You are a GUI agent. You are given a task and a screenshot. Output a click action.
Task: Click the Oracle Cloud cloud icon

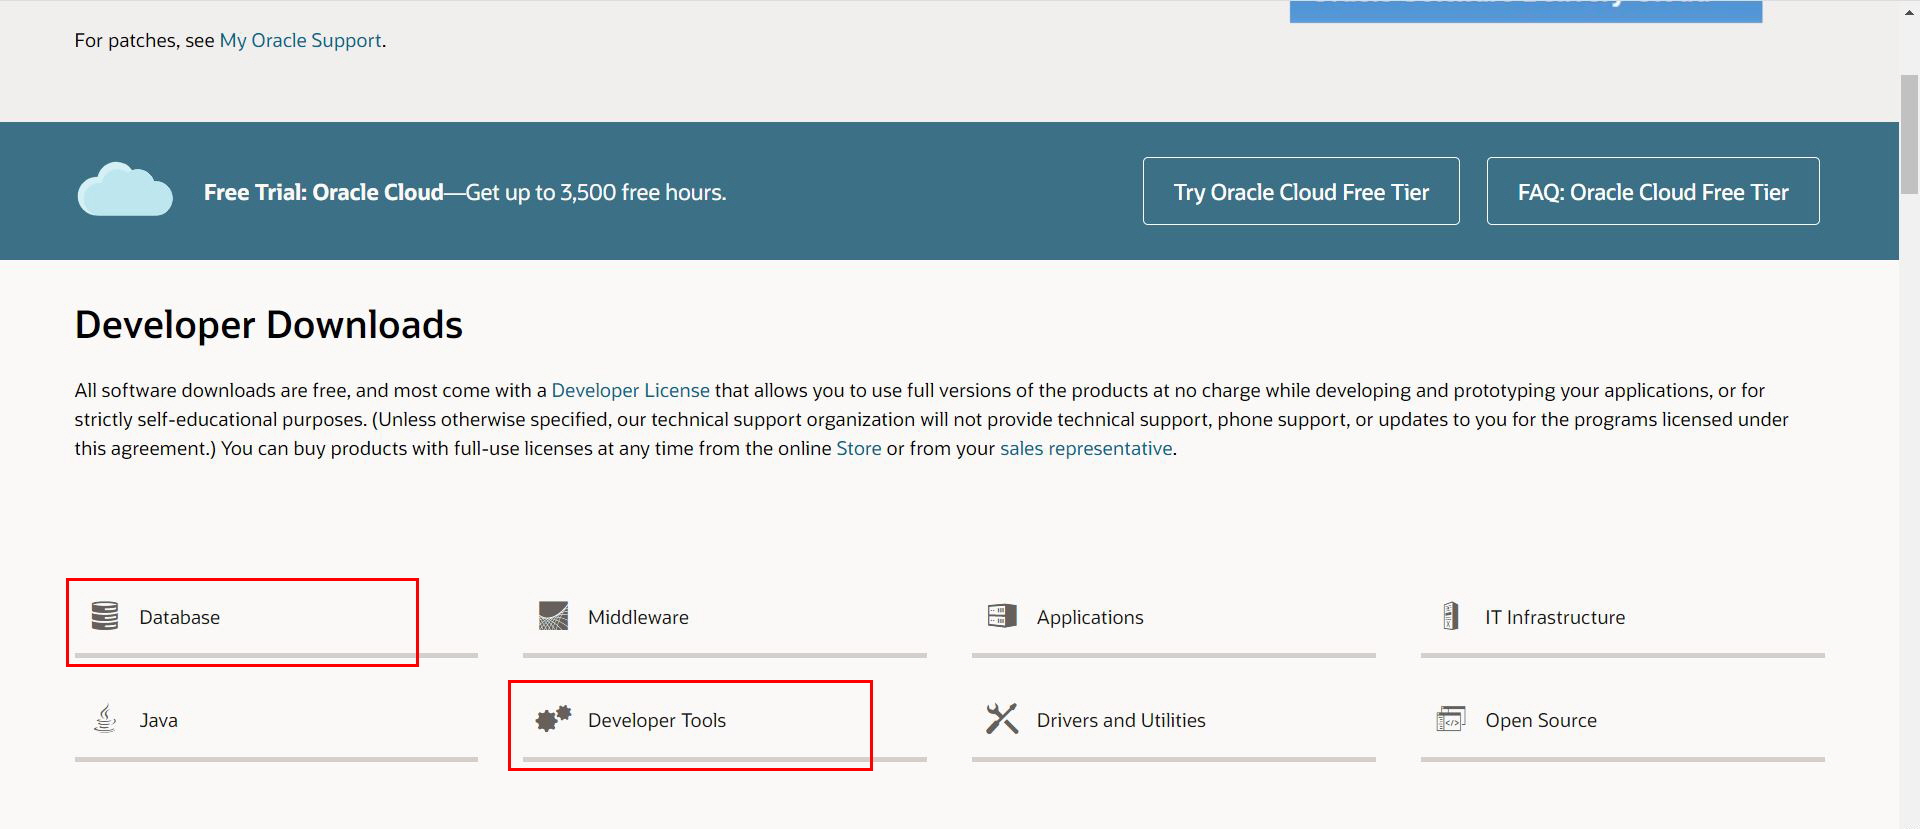(125, 190)
